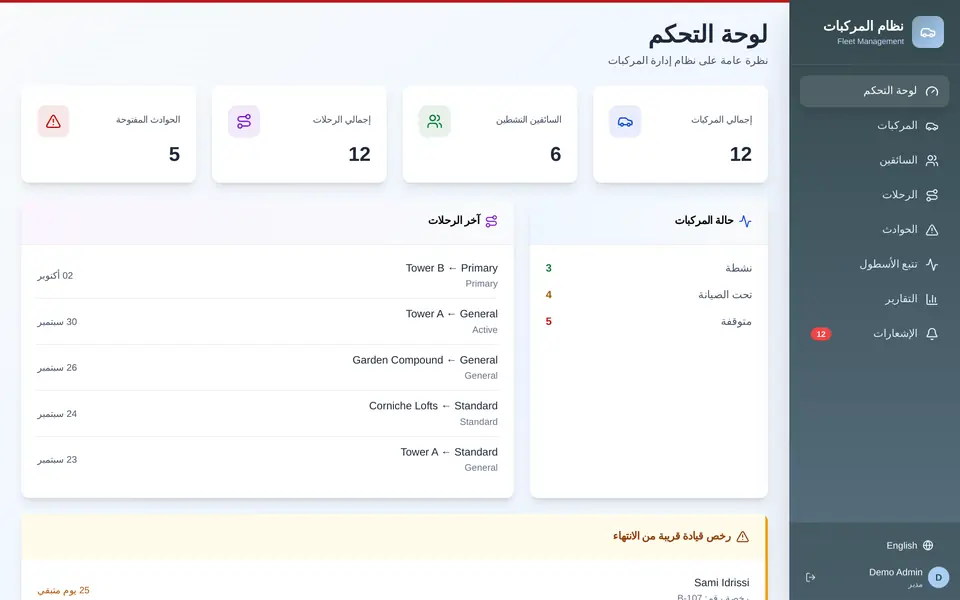Click the incidents warning triangle icon in sidebar
The width and height of the screenshot is (960, 600).
(x=932, y=230)
